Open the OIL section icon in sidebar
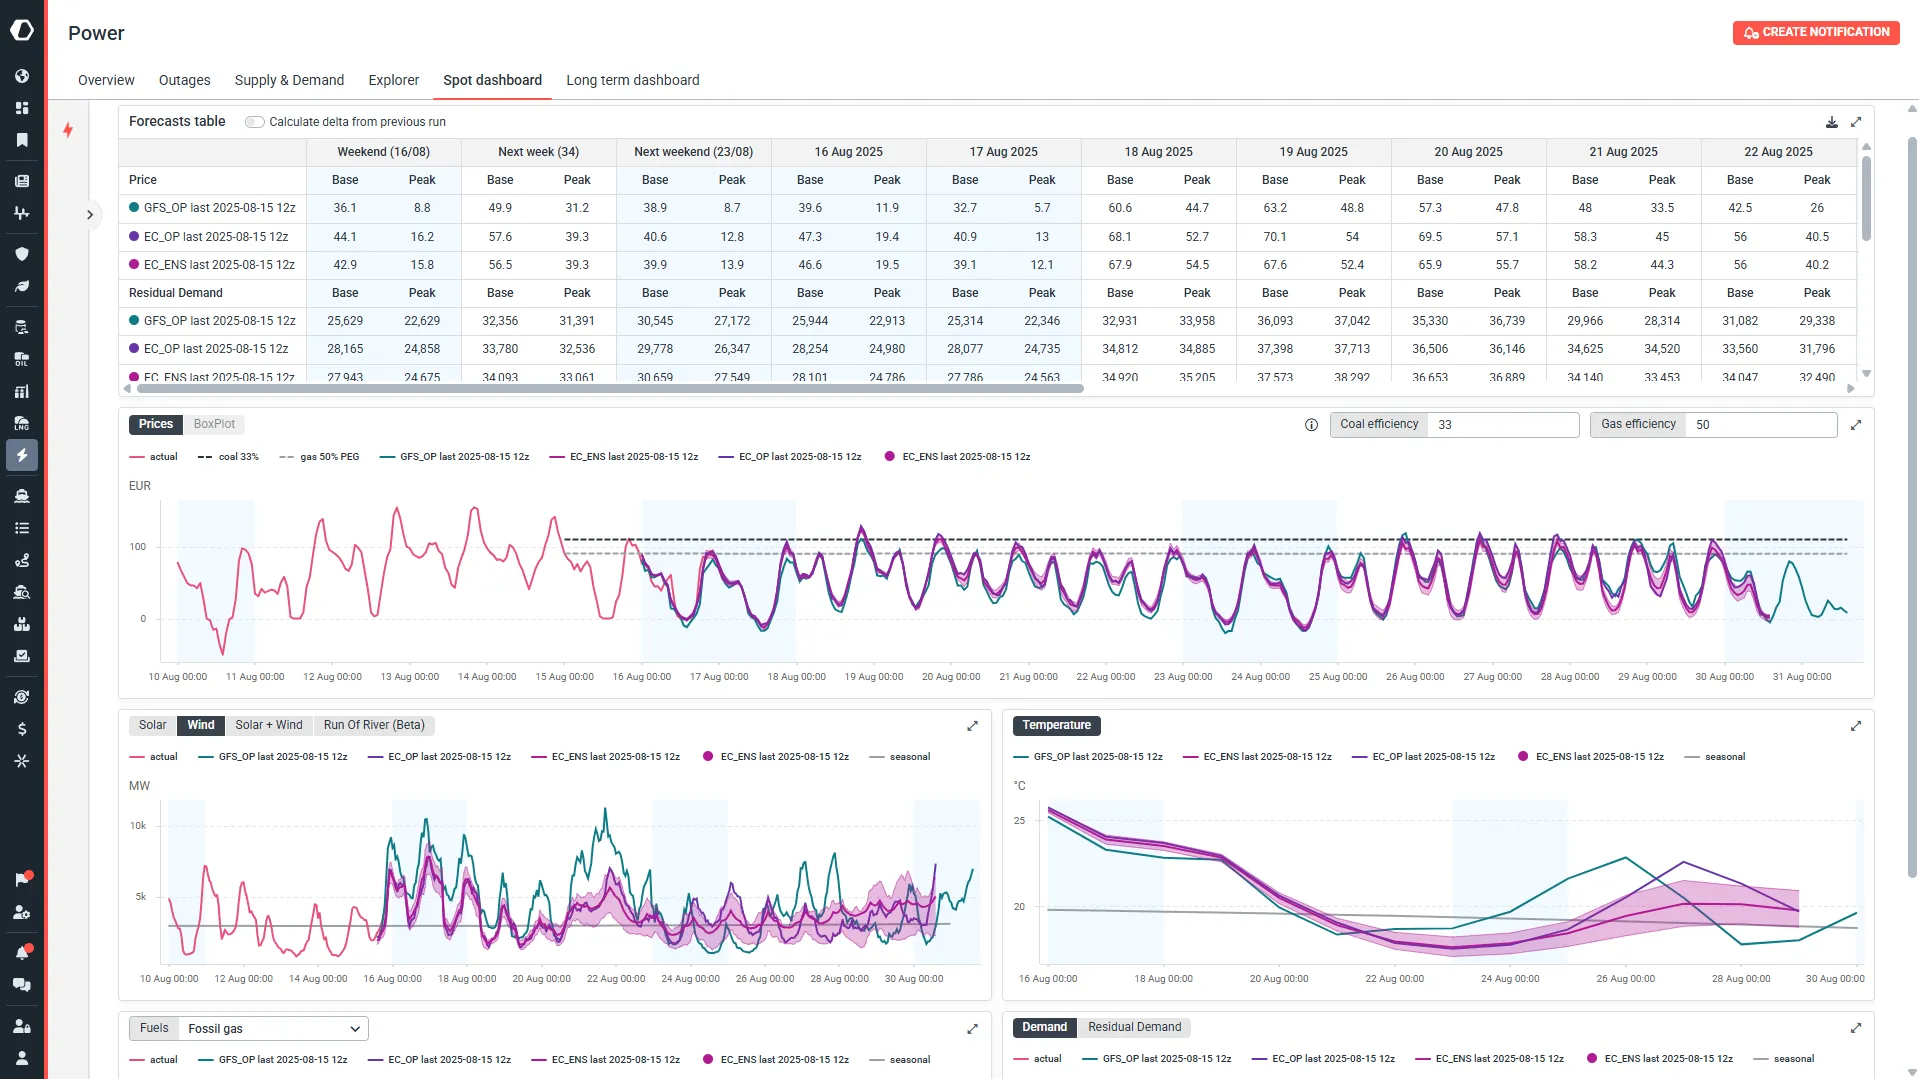 (x=22, y=359)
